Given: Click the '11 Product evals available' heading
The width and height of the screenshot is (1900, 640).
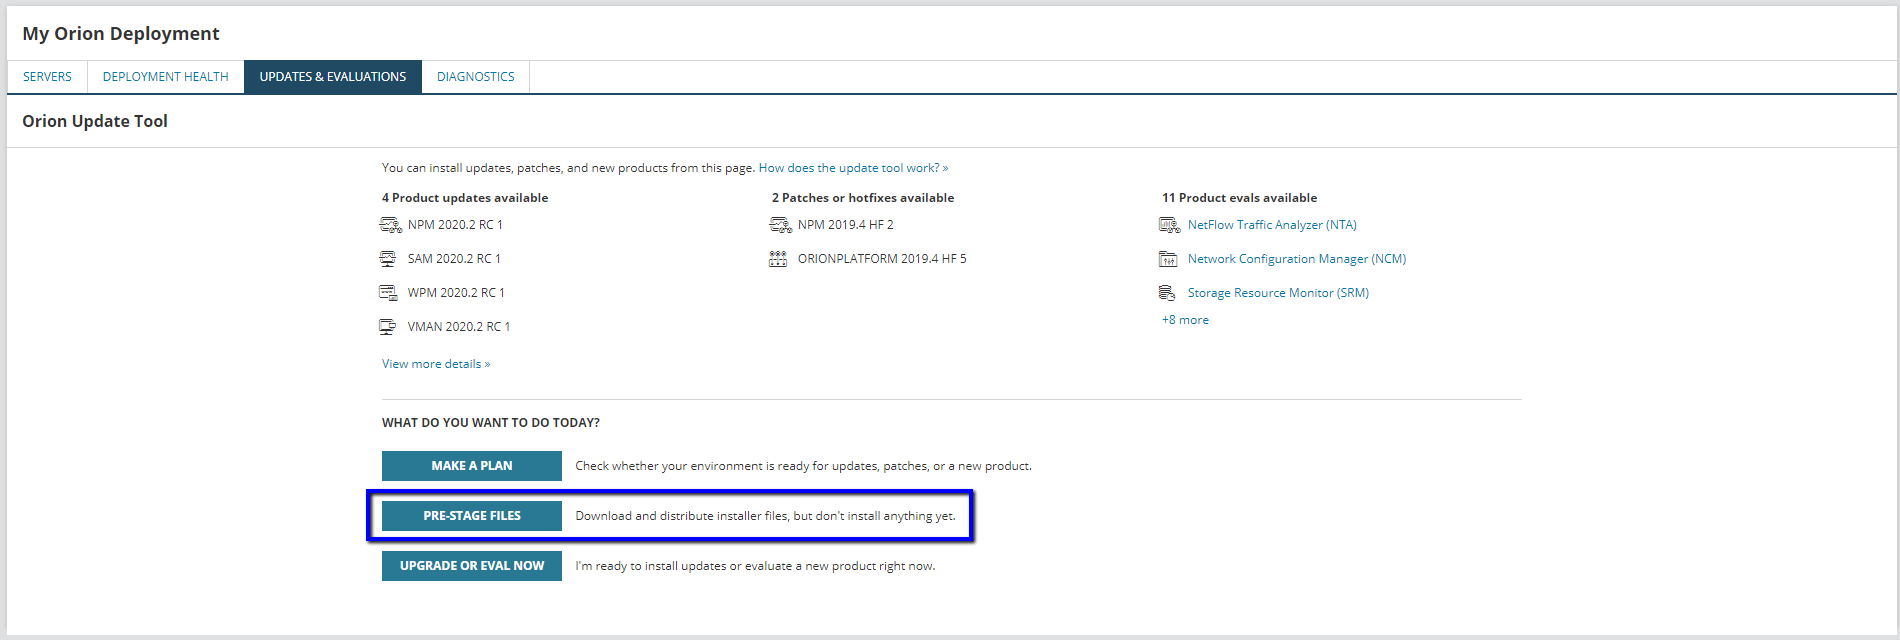Looking at the screenshot, I should [x=1239, y=198].
